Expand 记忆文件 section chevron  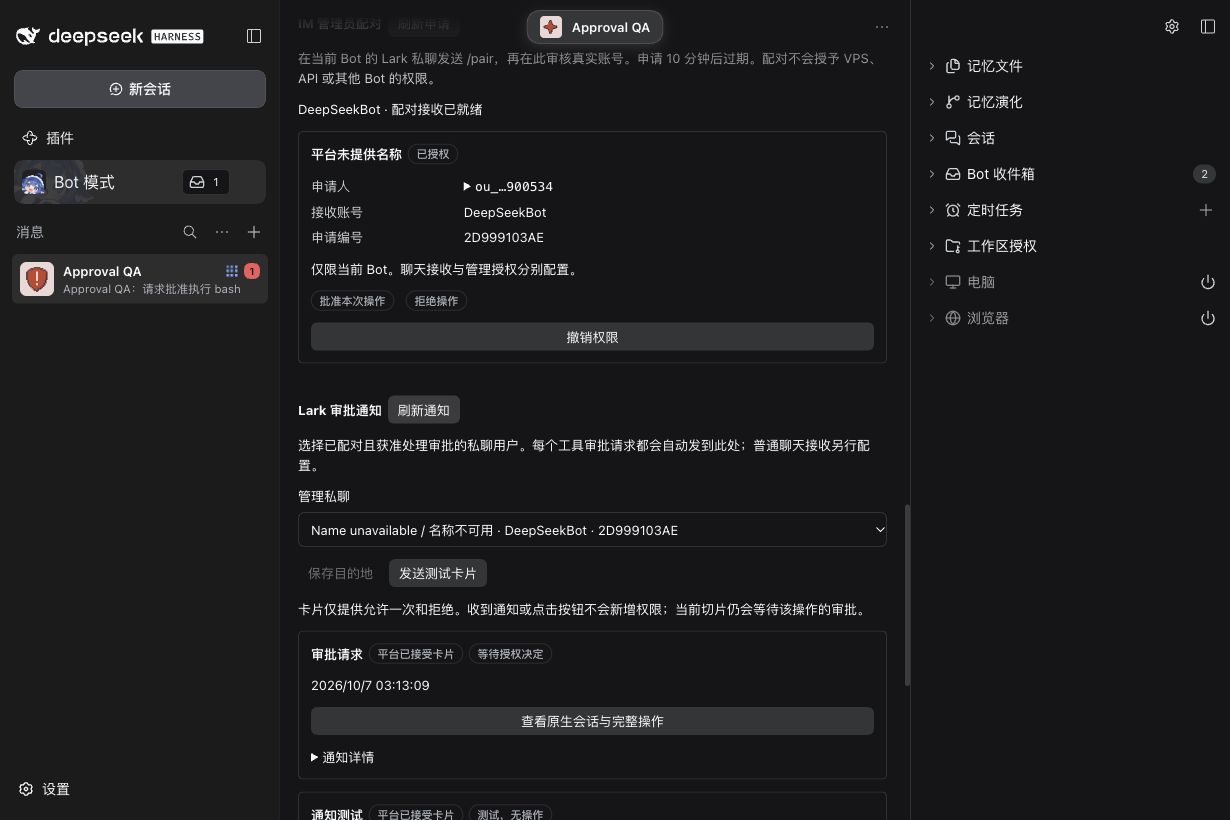(931, 66)
